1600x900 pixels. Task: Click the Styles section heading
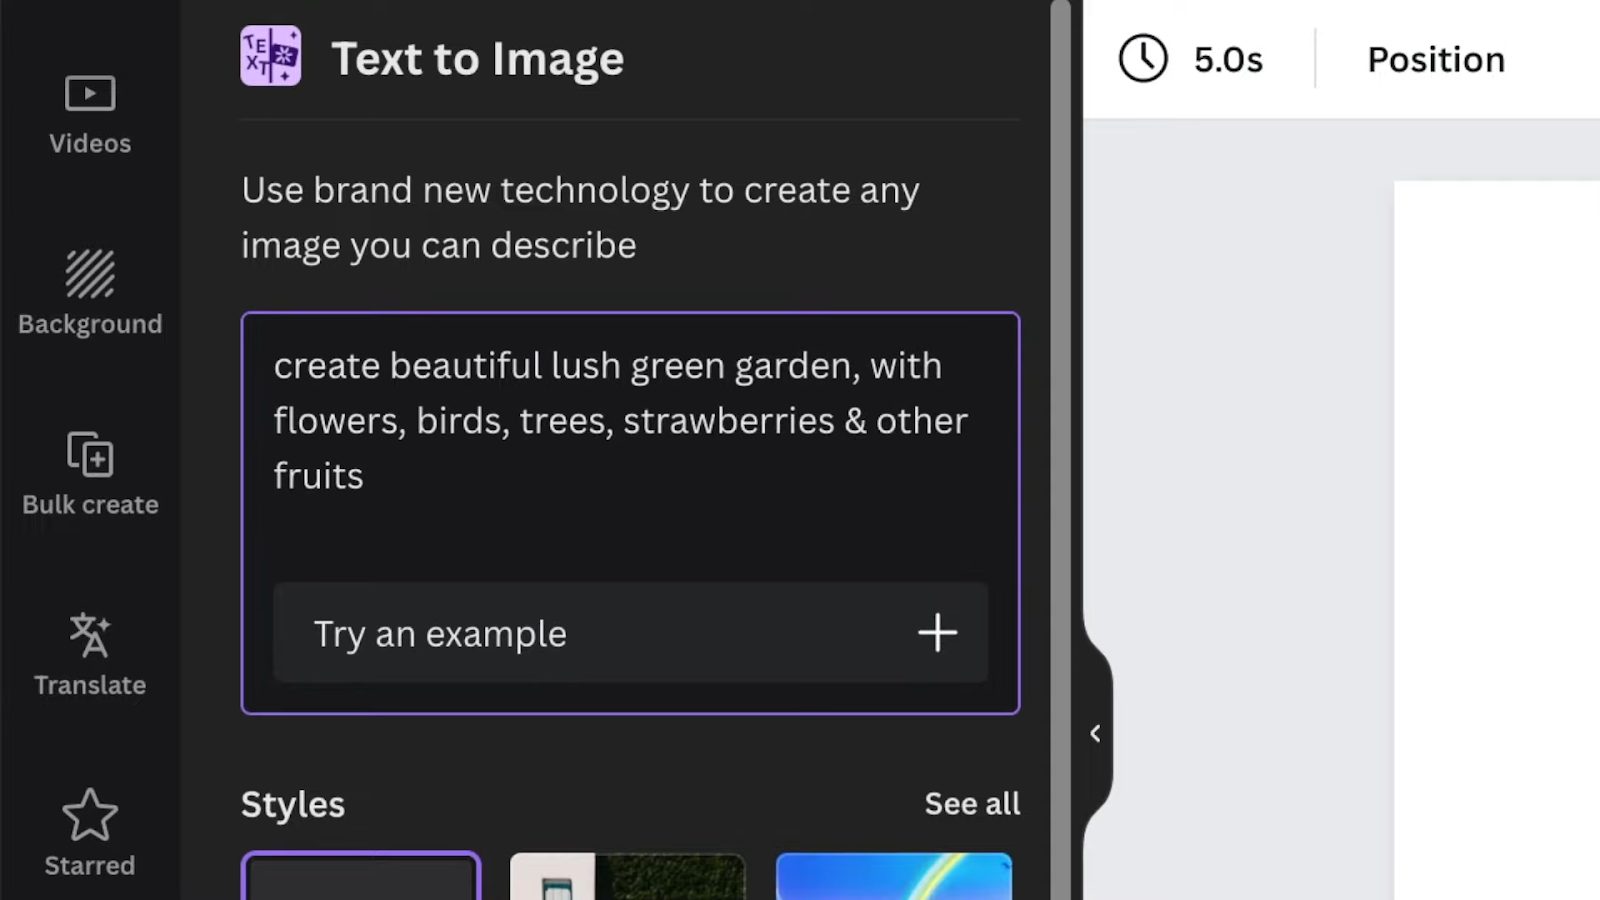(x=293, y=804)
